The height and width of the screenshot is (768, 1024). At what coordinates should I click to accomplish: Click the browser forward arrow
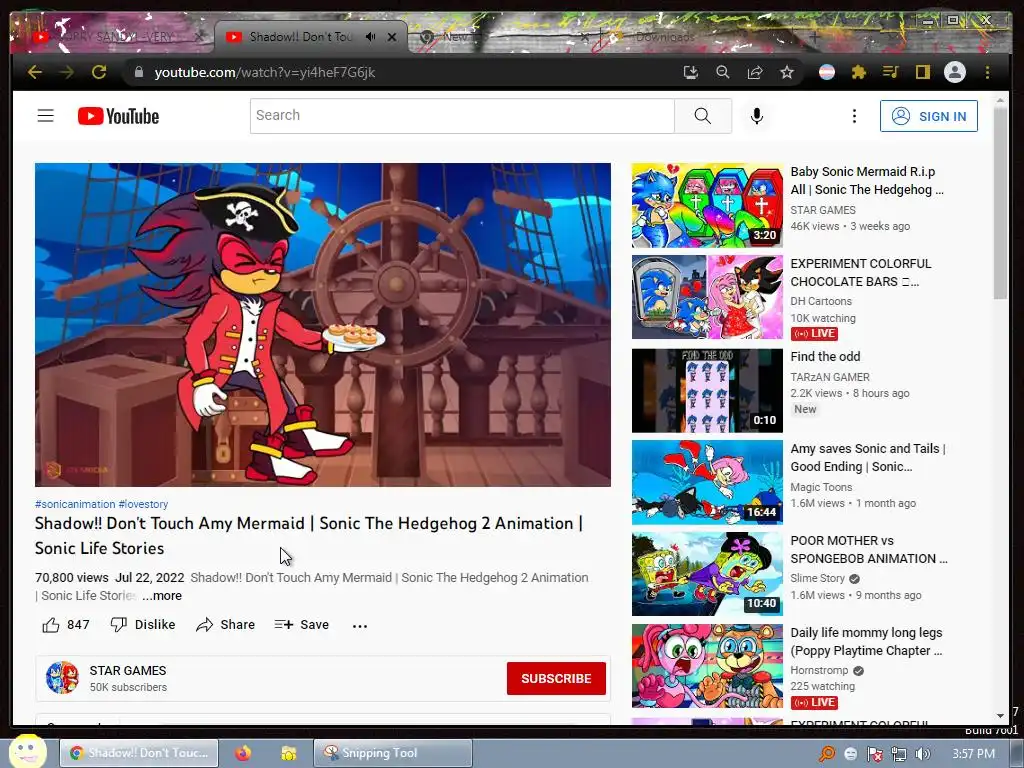(67, 72)
